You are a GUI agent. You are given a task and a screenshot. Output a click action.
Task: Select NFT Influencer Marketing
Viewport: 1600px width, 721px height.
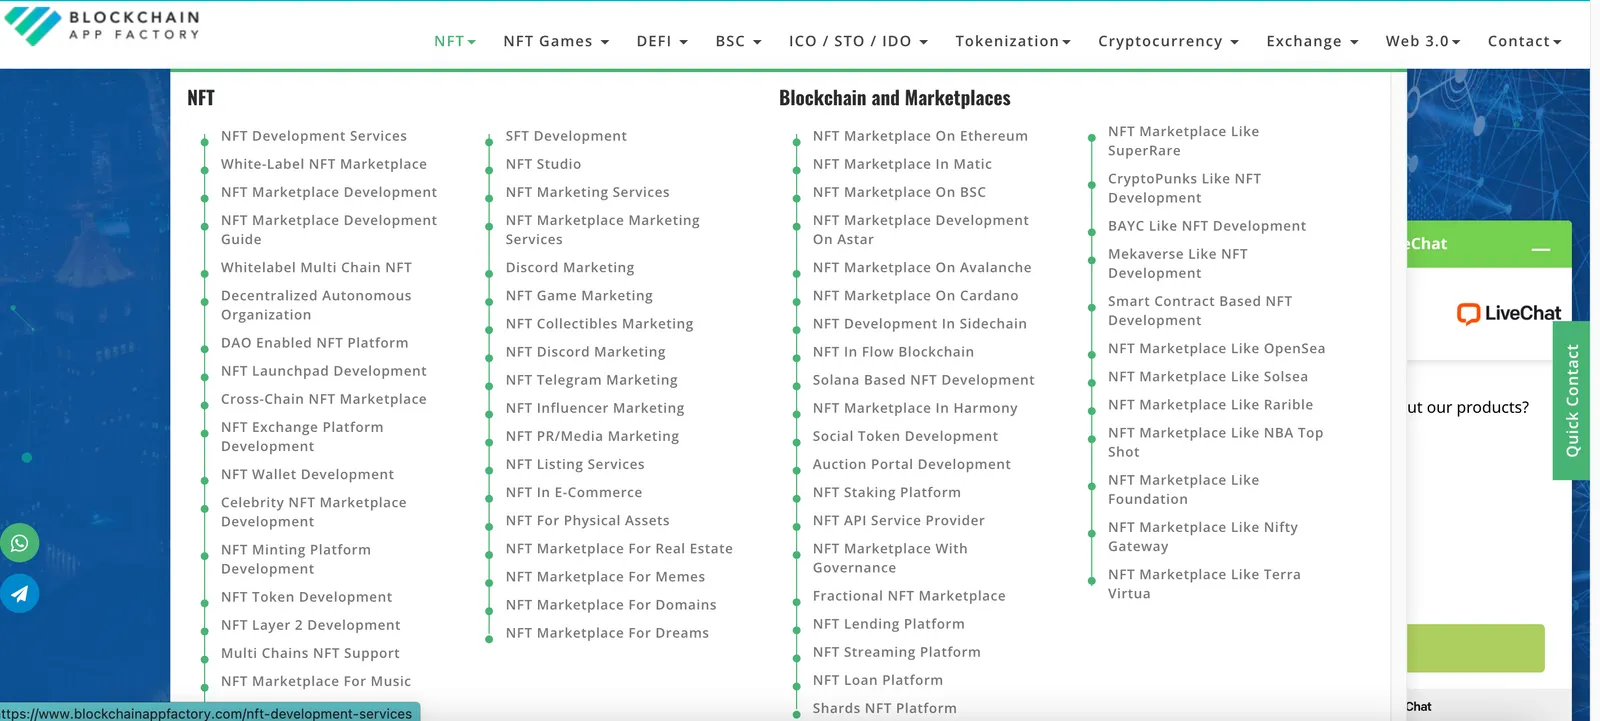[x=595, y=408]
